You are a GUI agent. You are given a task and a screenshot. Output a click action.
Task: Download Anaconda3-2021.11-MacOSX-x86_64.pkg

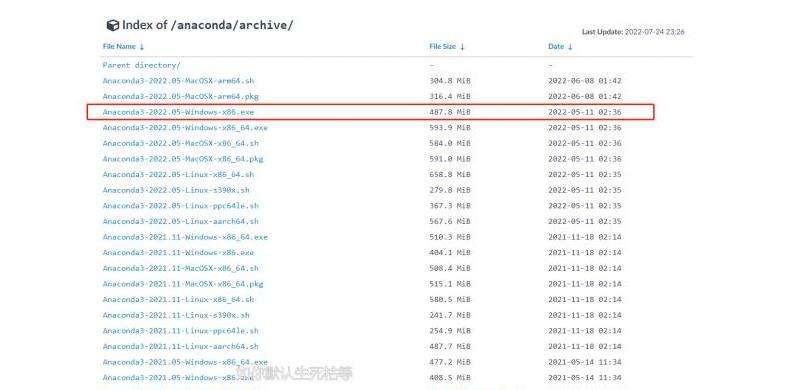(x=183, y=284)
